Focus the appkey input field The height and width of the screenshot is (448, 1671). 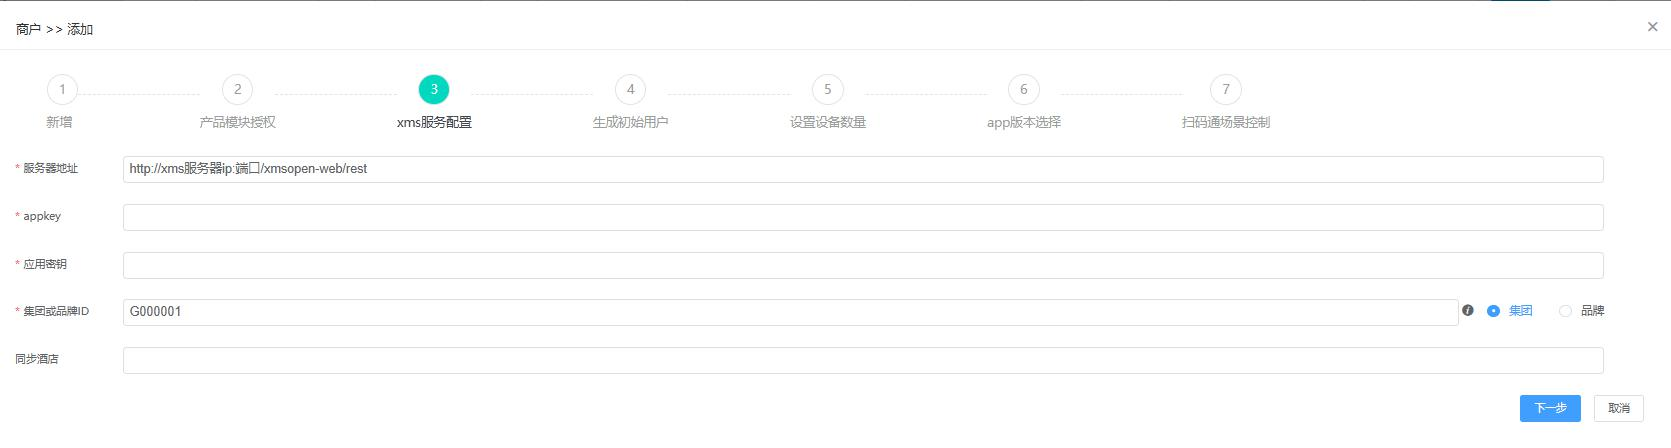click(863, 217)
